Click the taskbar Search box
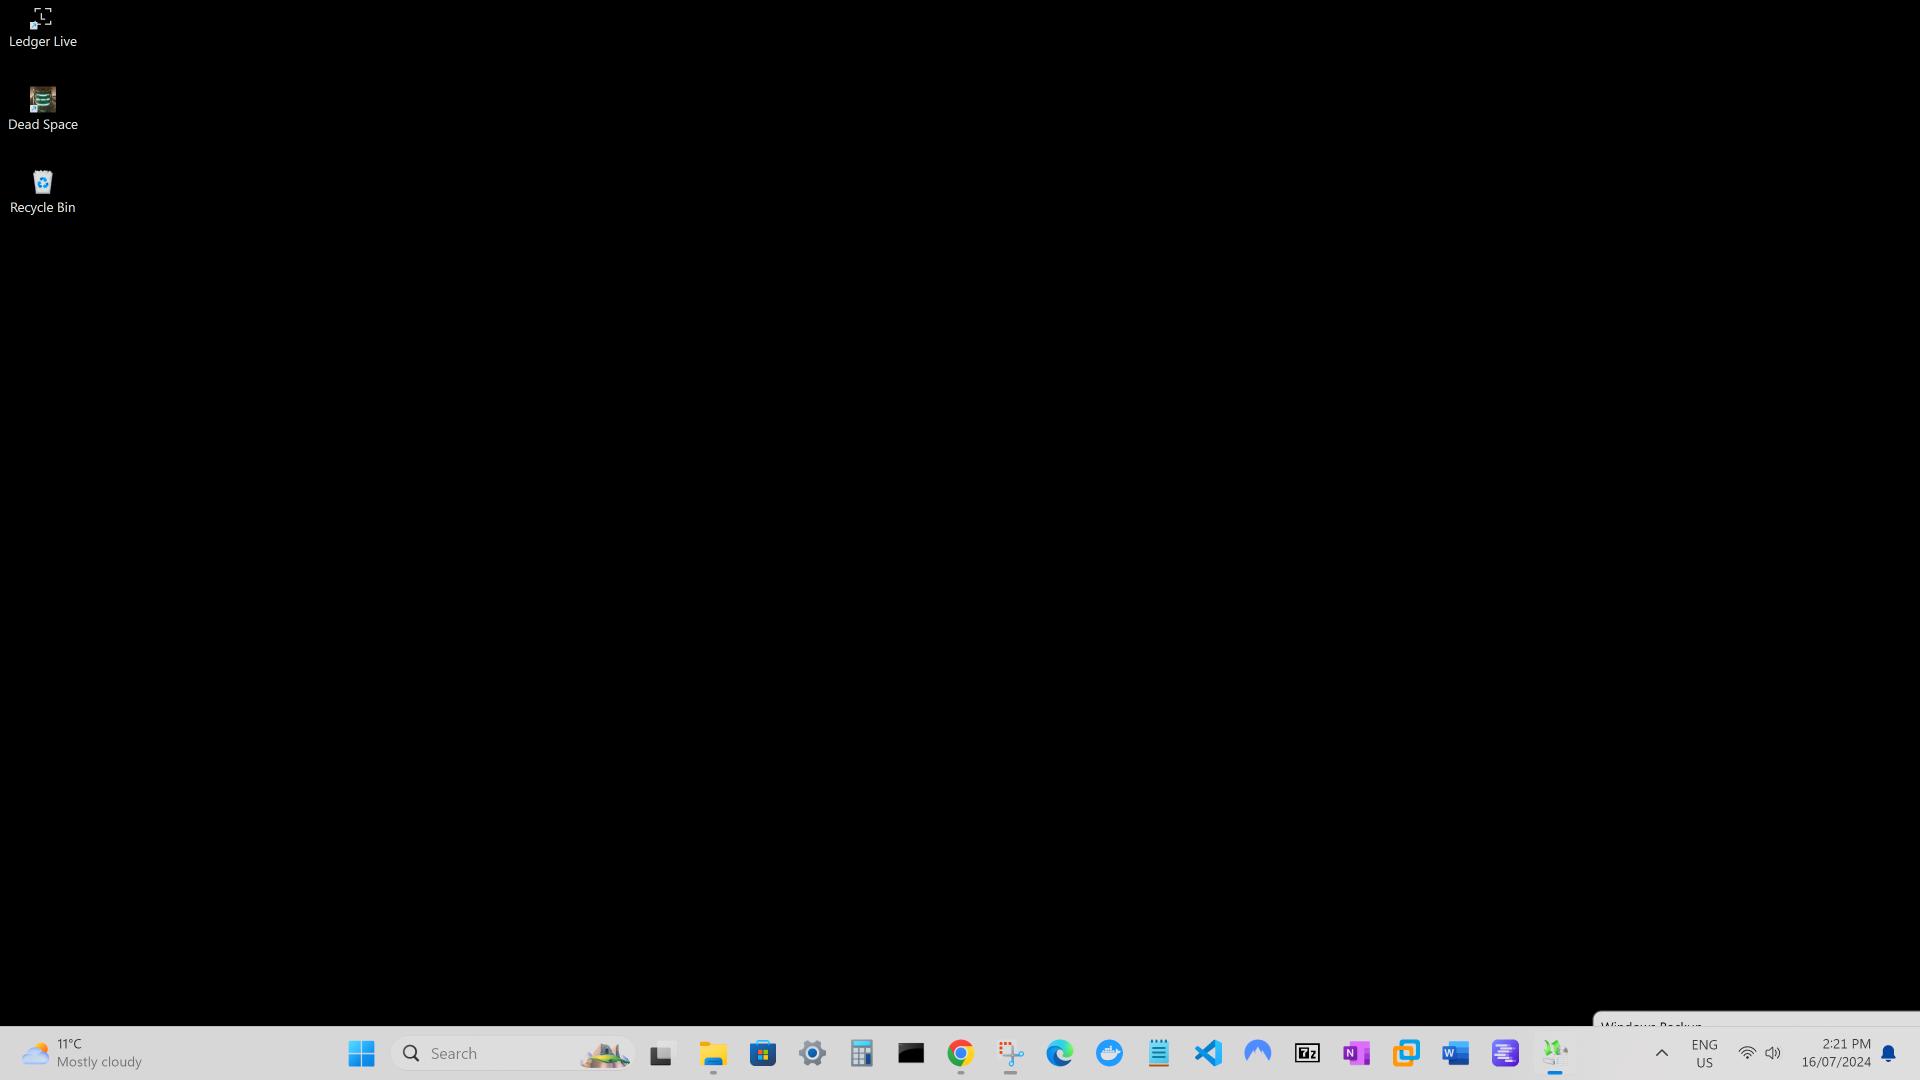 514,1053
